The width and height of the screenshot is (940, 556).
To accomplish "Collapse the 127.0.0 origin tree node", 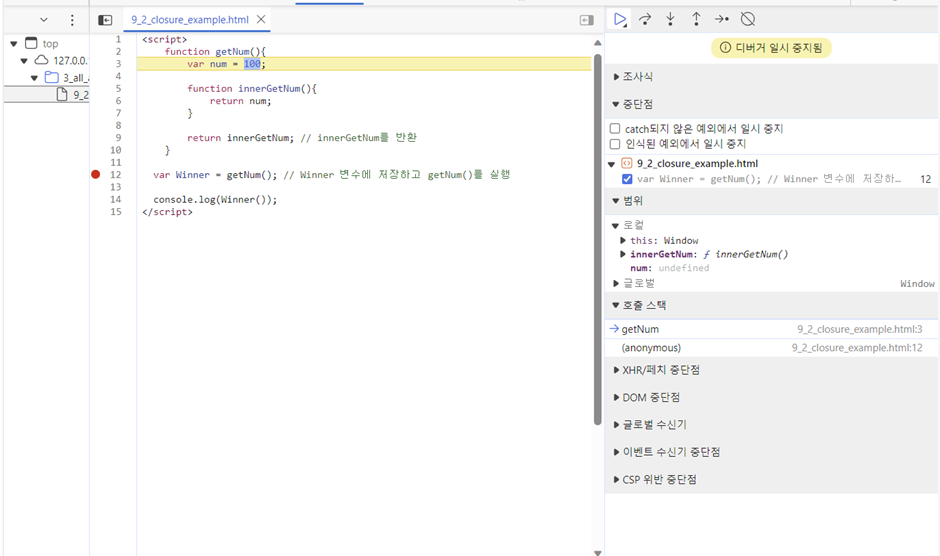I will (24, 61).
